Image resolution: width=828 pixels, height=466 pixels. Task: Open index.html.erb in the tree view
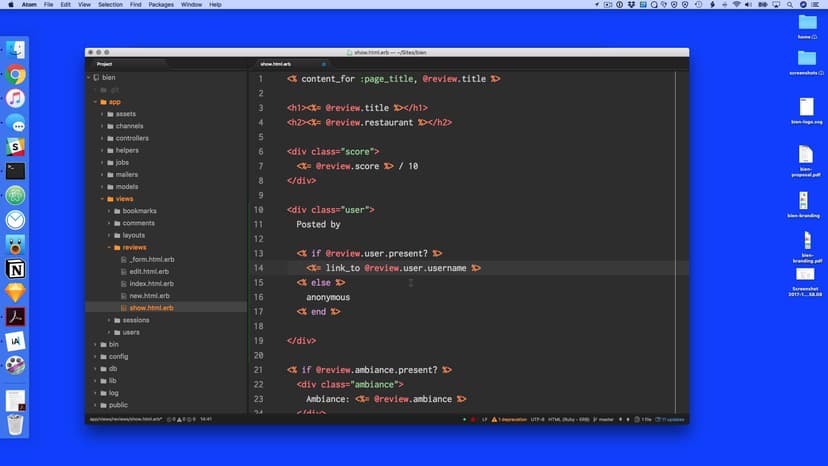coord(151,284)
